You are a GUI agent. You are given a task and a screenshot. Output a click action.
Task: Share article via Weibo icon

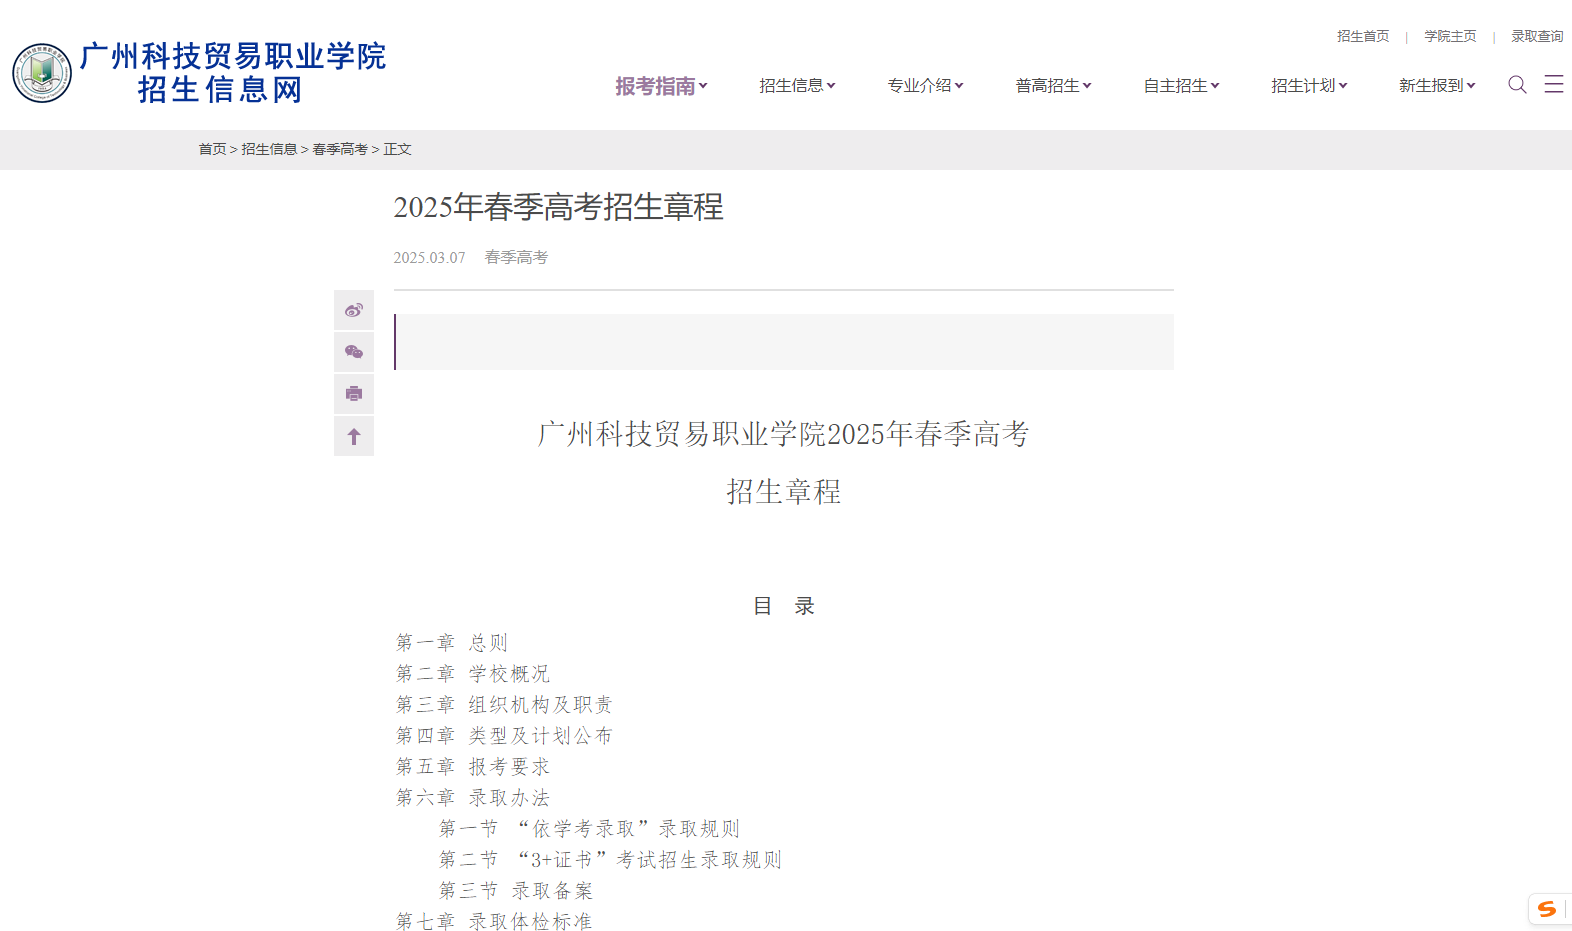pyautogui.click(x=354, y=310)
